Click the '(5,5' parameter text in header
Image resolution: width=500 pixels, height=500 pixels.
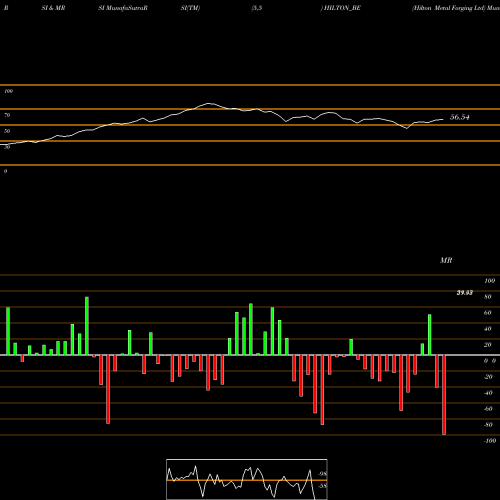(x=257, y=8)
